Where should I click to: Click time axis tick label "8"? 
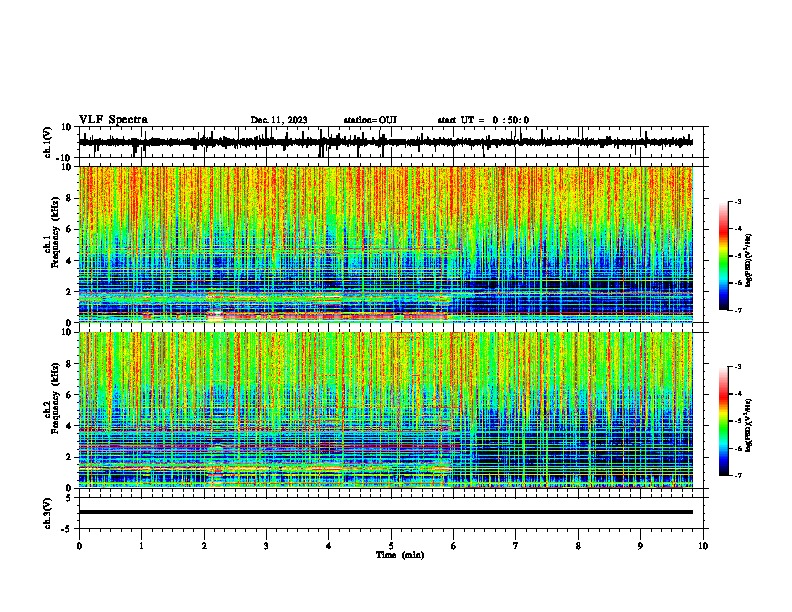(578, 545)
